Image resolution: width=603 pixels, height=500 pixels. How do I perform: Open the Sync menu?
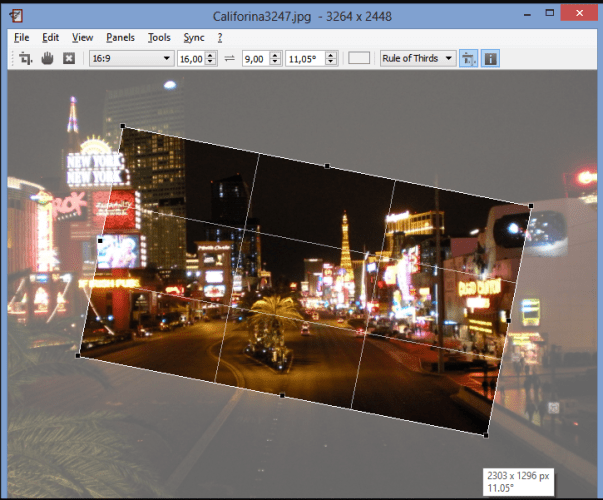(193, 37)
